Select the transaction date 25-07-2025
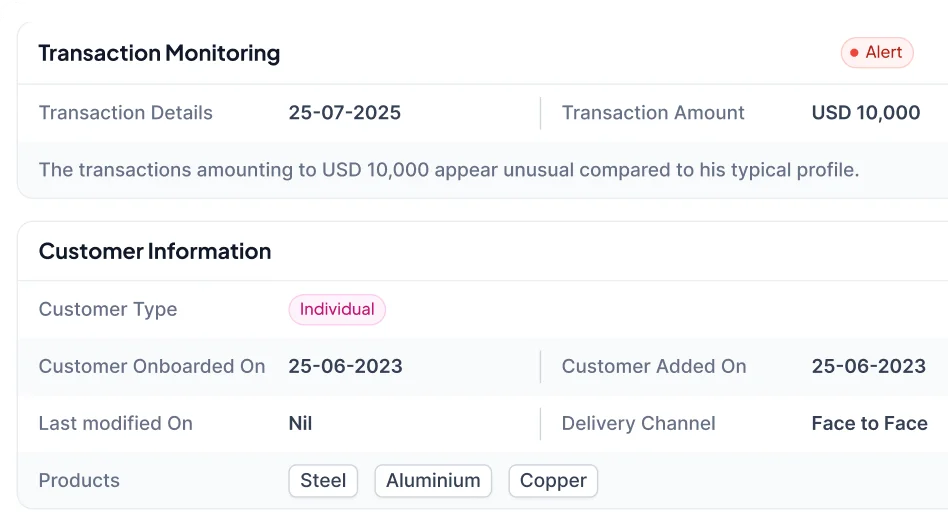The width and height of the screenshot is (948, 524). point(345,113)
